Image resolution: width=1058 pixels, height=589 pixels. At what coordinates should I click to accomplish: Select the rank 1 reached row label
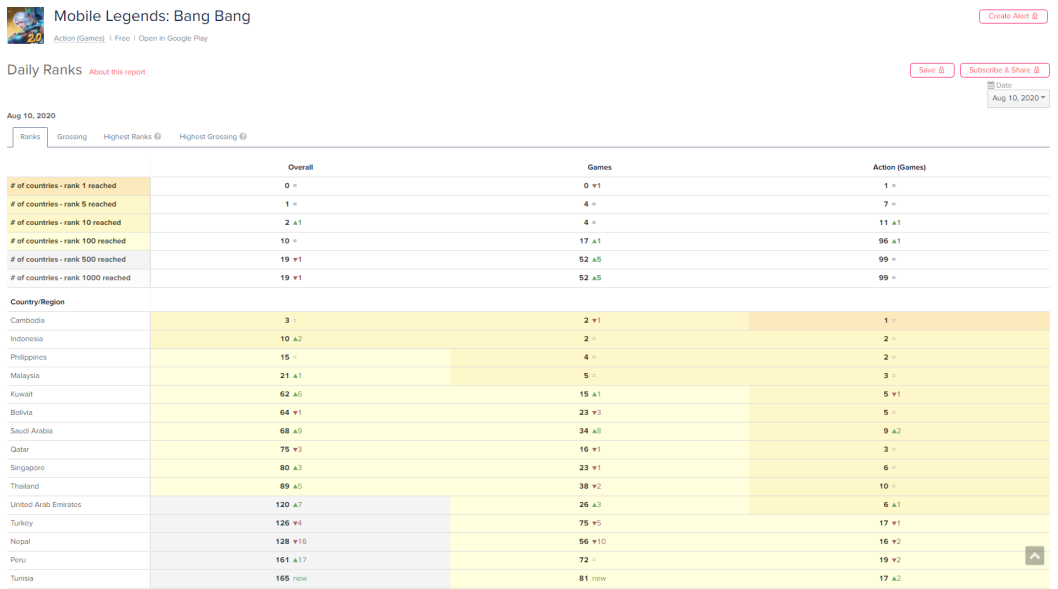tap(78, 186)
